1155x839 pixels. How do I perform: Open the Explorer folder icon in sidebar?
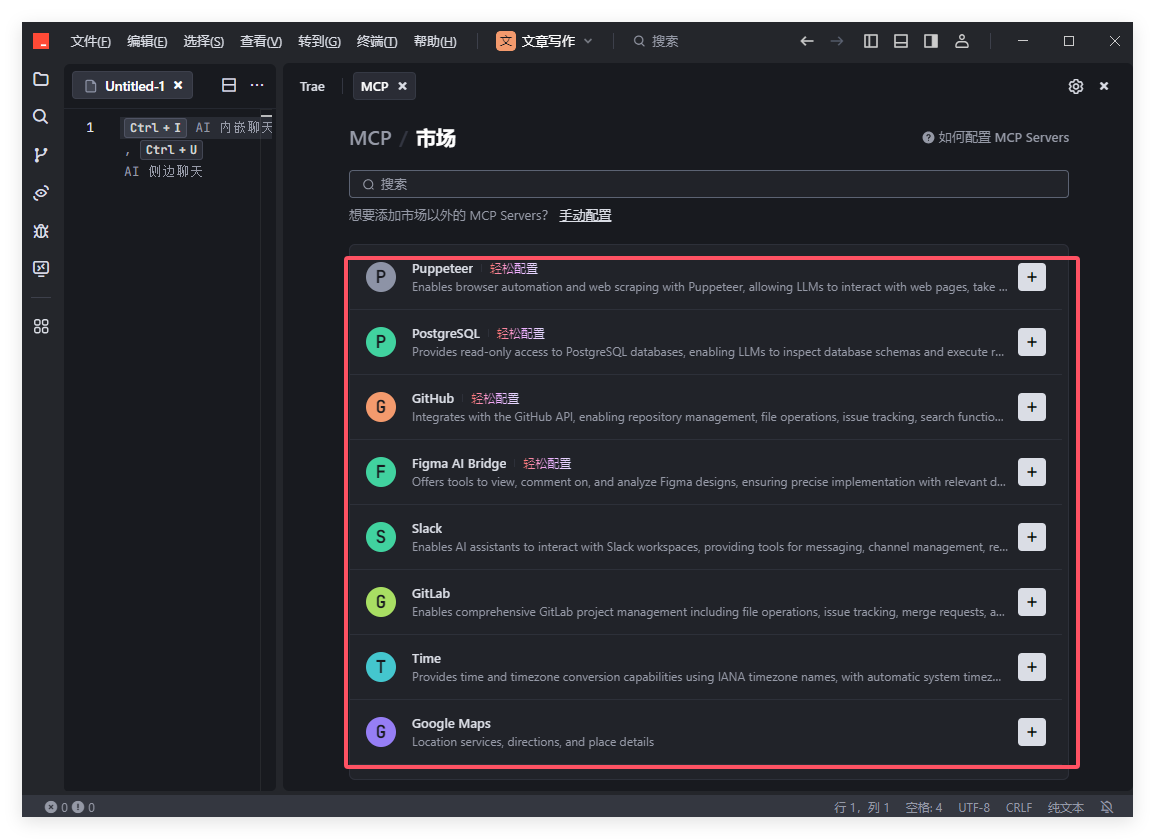(41, 79)
